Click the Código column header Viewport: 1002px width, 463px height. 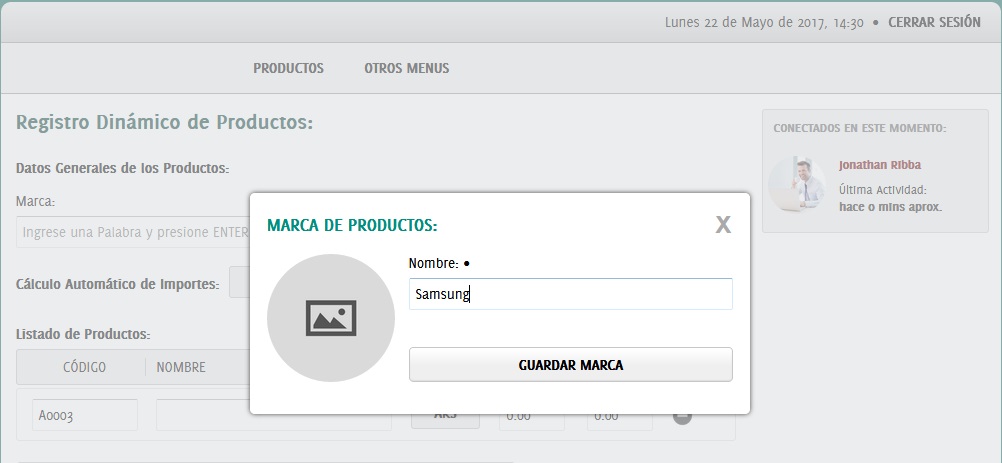(84, 367)
